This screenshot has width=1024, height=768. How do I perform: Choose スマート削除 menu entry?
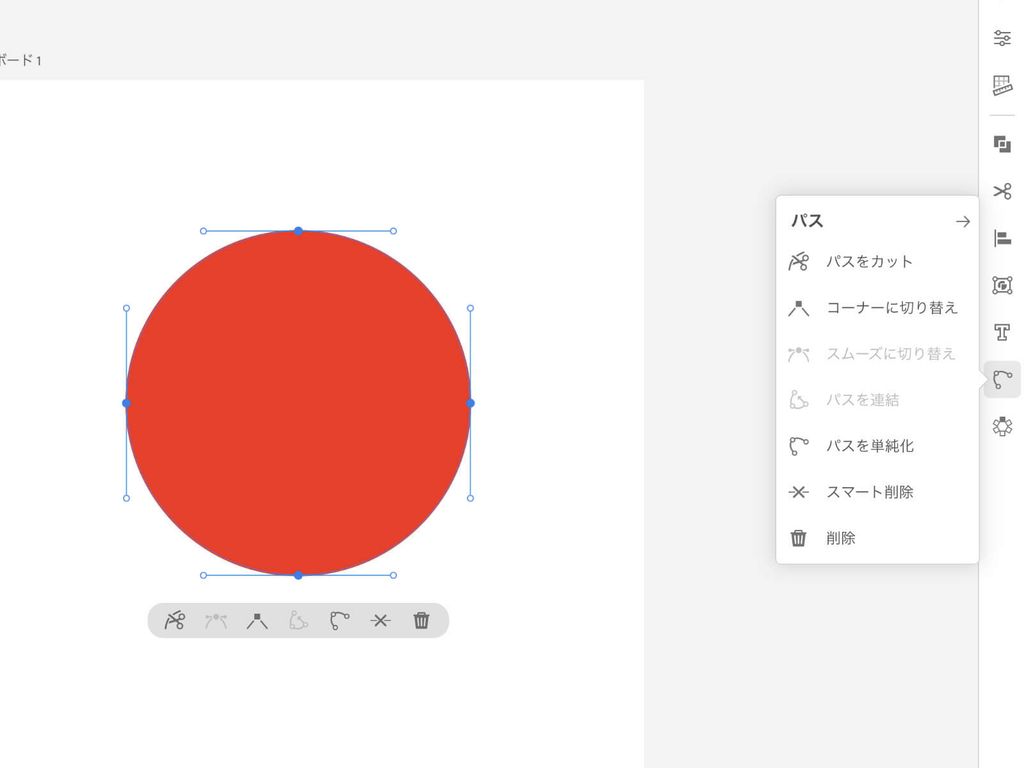point(877,492)
